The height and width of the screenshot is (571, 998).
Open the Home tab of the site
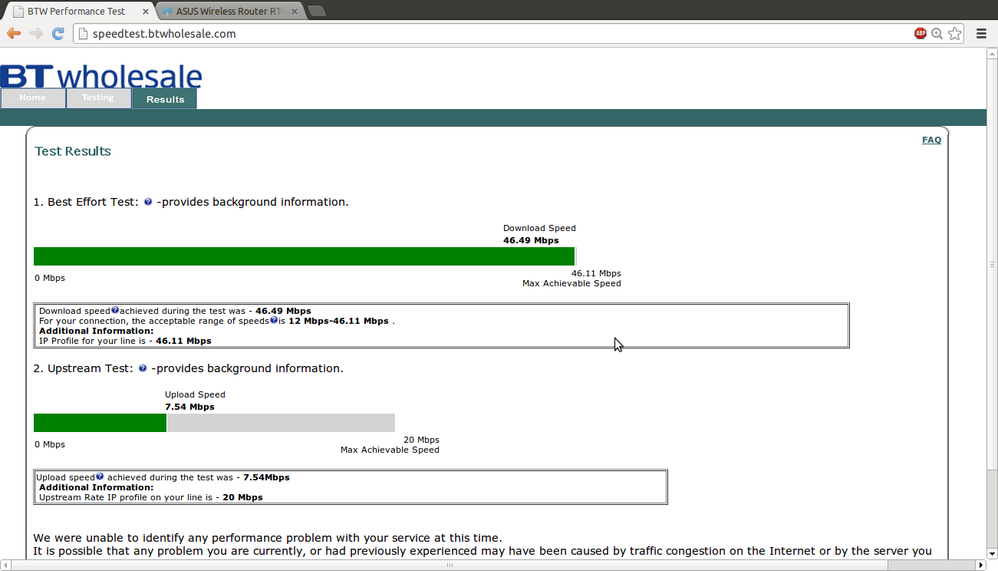[x=32, y=98]
